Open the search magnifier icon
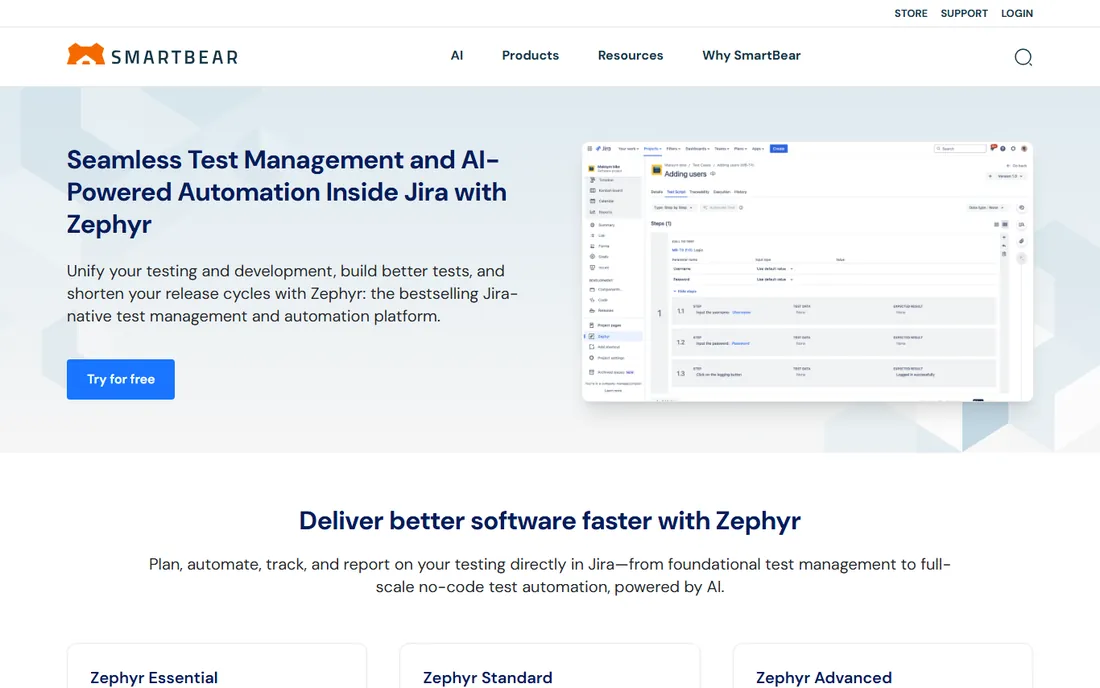 click(1023, 57)
